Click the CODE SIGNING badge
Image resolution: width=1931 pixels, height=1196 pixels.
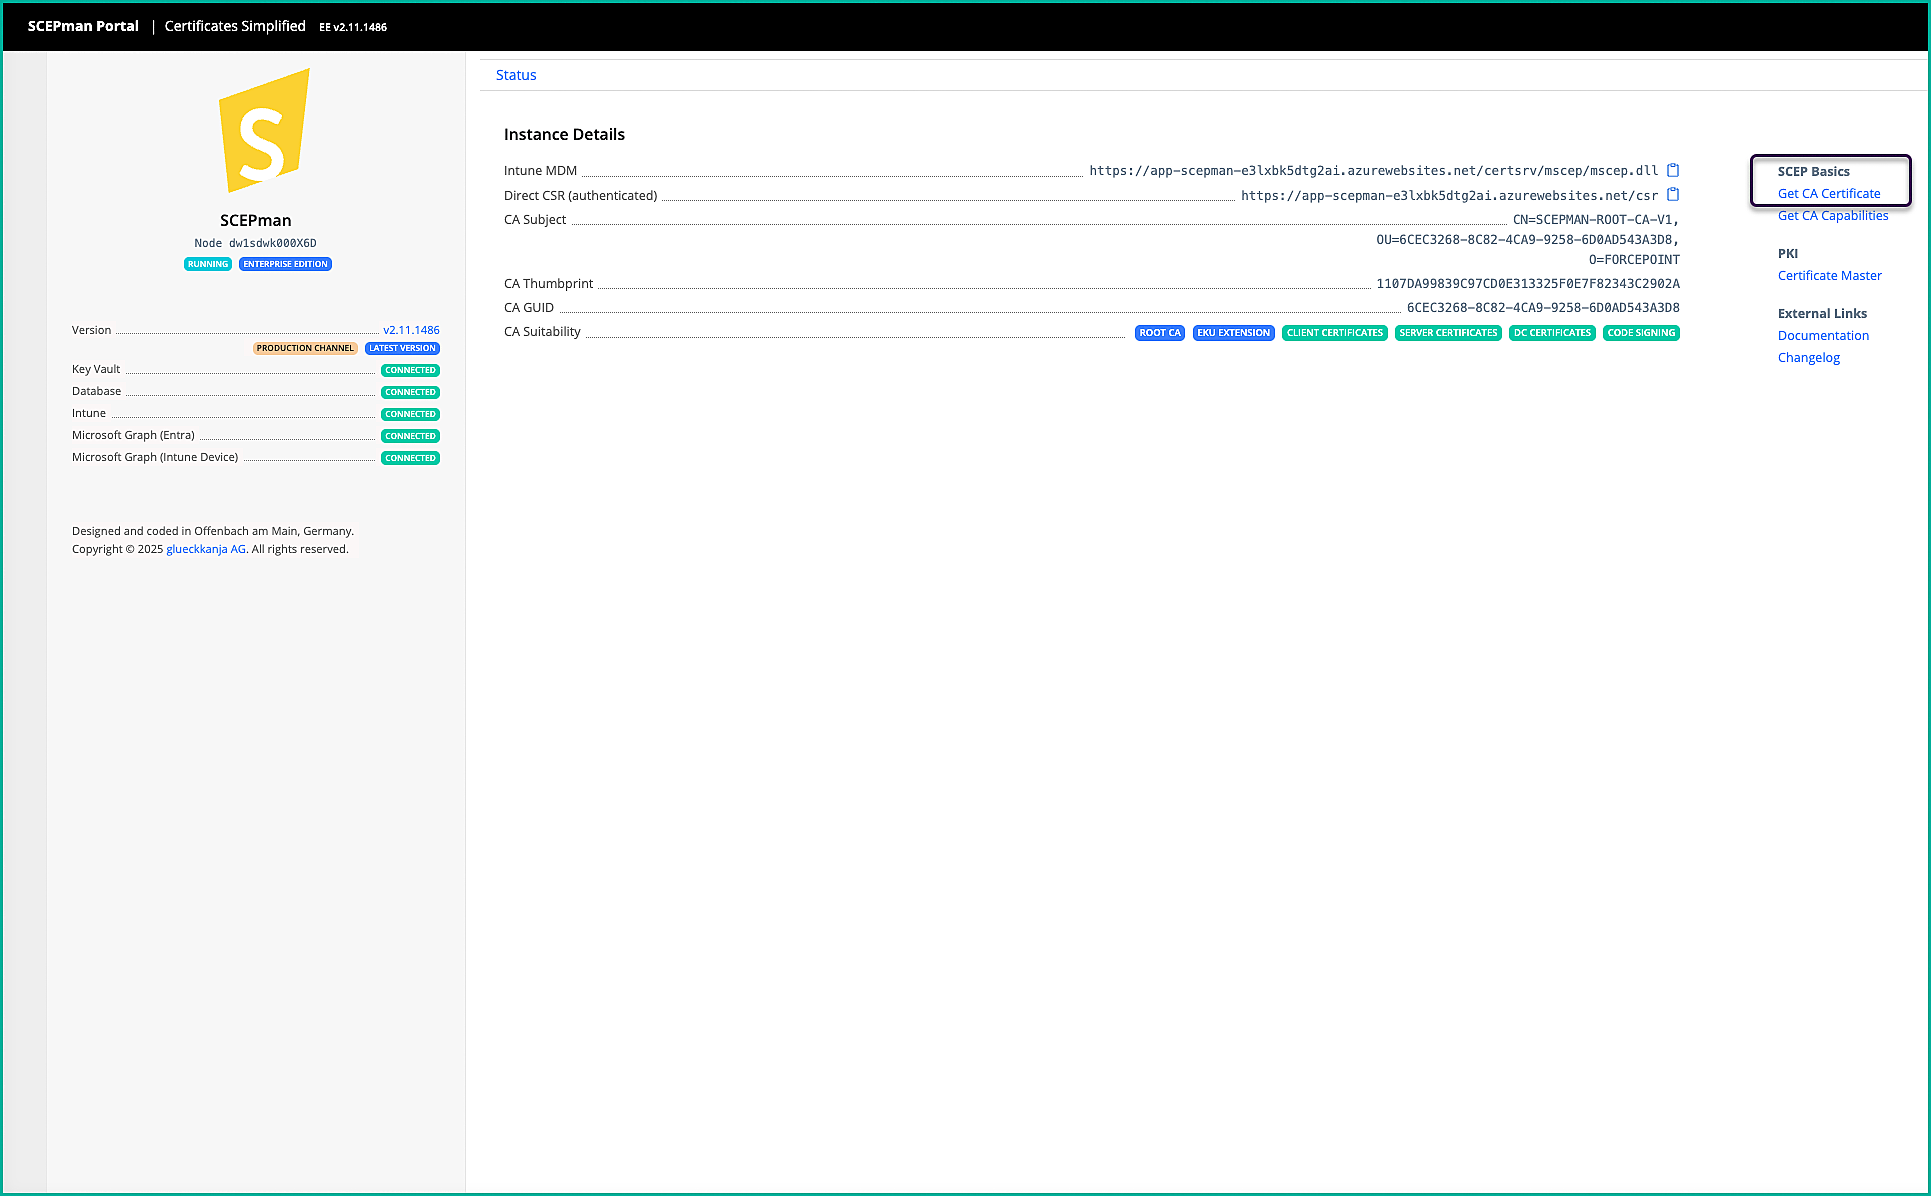pyautogui.click(x=1641, y=333)
